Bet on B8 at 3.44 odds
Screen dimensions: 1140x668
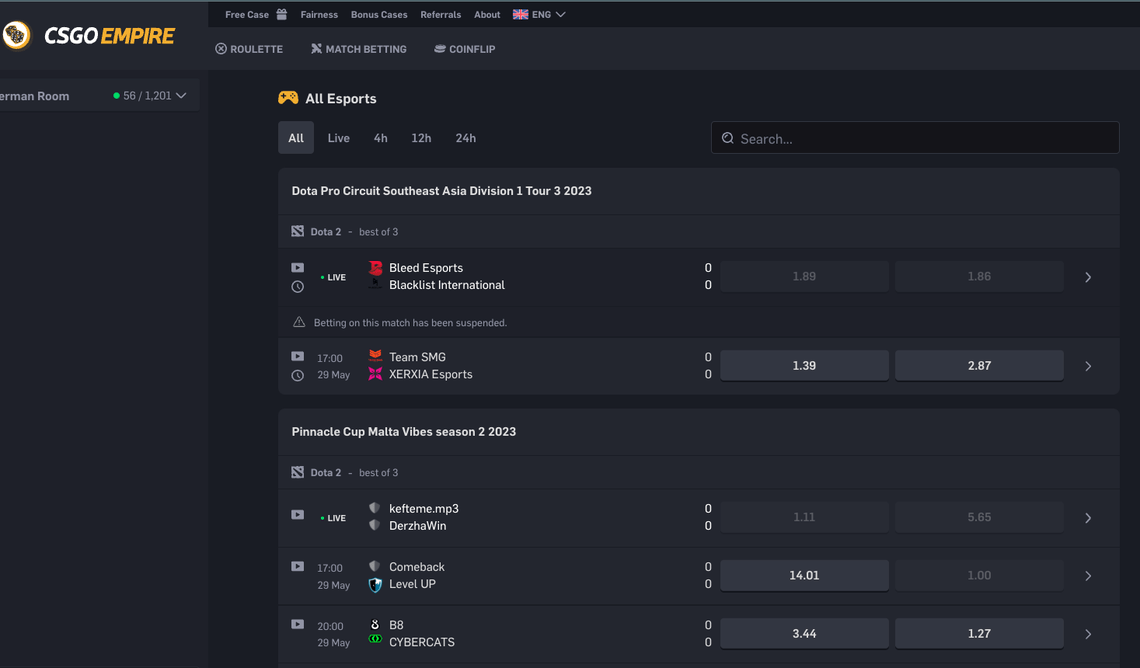pyautogui.click(x=804, y=633)
